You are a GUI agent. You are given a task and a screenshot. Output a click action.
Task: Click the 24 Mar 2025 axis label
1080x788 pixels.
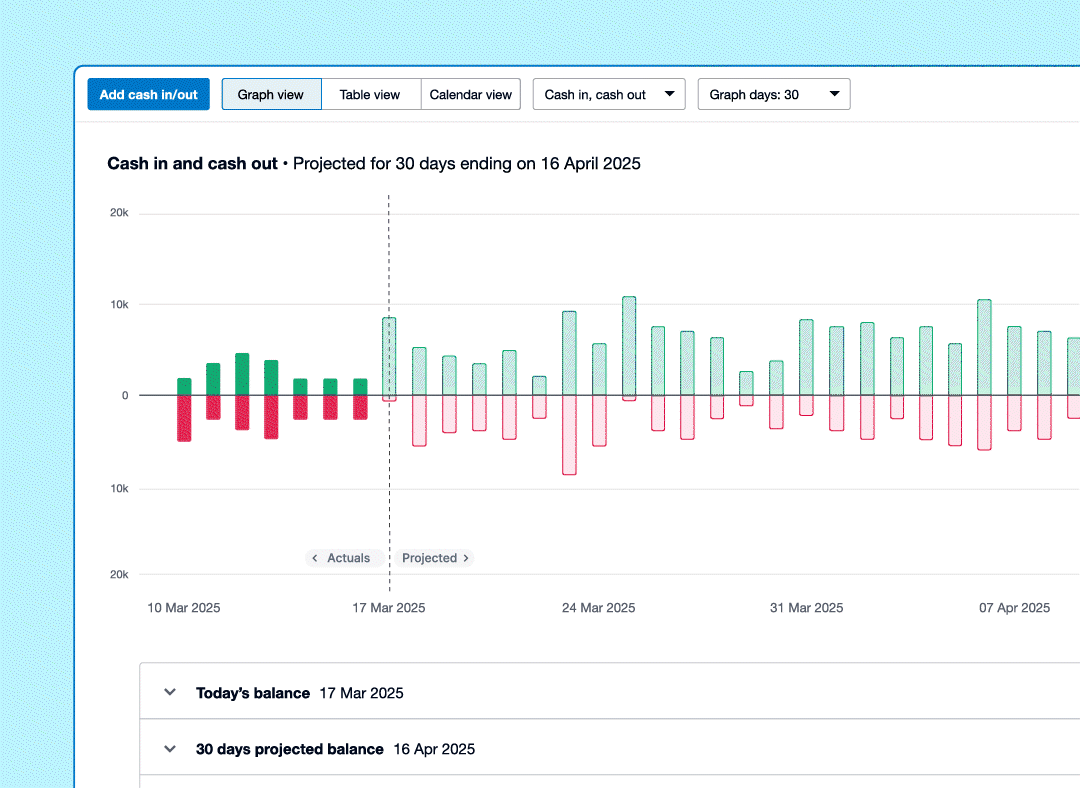[x=598, y=608]
